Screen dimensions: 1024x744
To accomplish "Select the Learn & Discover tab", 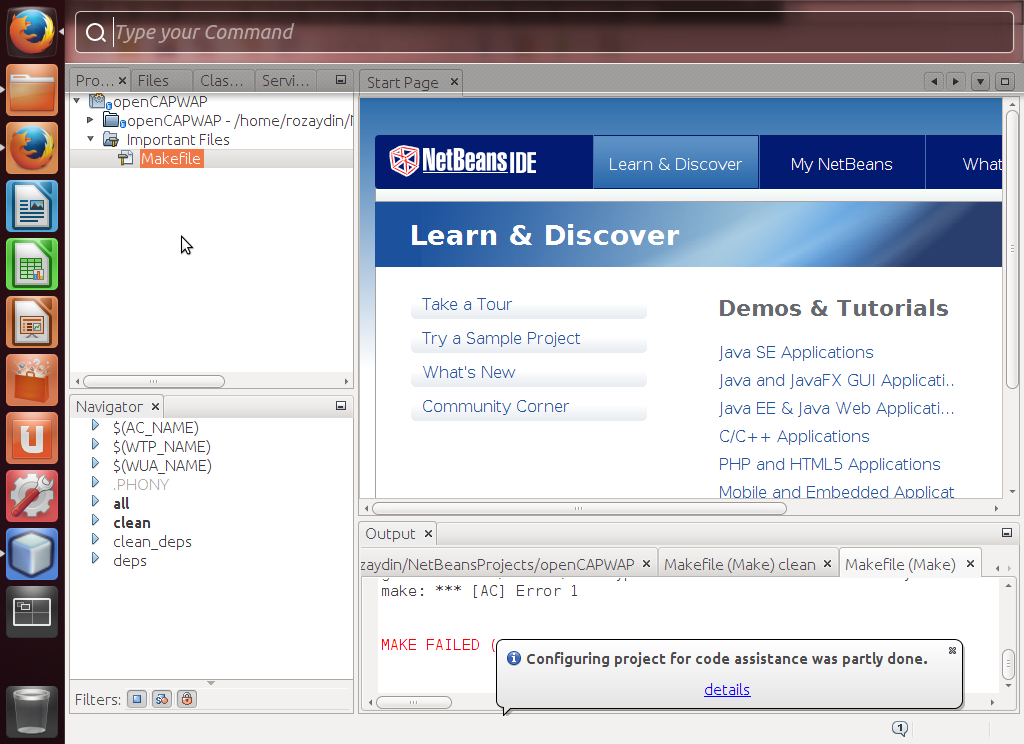I will pyautogui.click(x=675, y=164).
